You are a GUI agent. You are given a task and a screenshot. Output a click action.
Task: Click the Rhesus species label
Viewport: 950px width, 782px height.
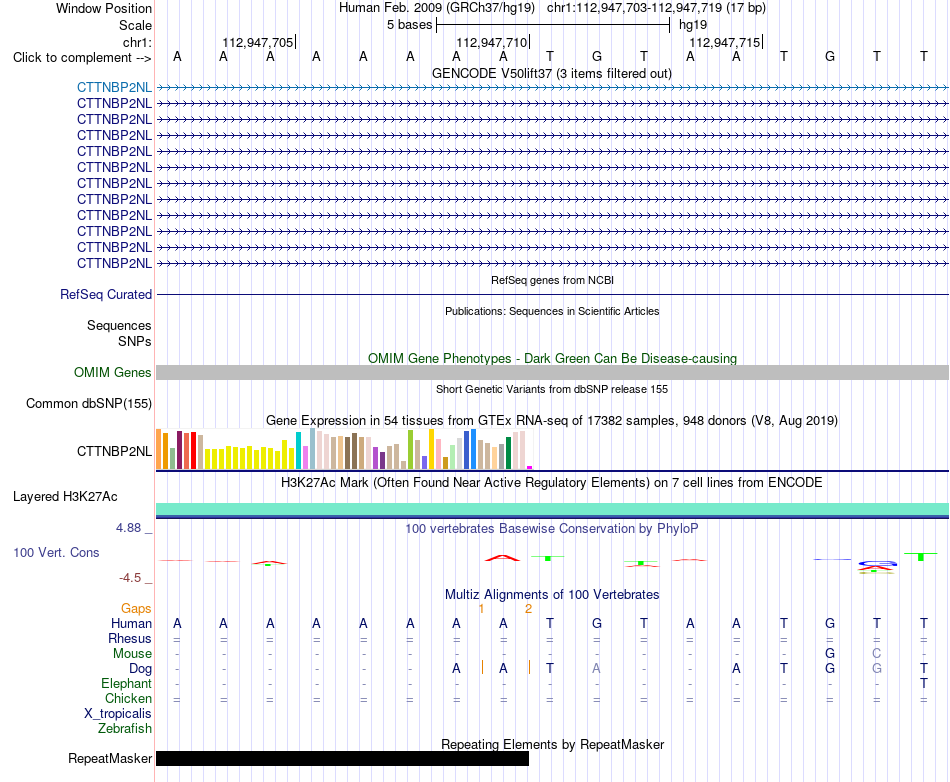[130, 638]
